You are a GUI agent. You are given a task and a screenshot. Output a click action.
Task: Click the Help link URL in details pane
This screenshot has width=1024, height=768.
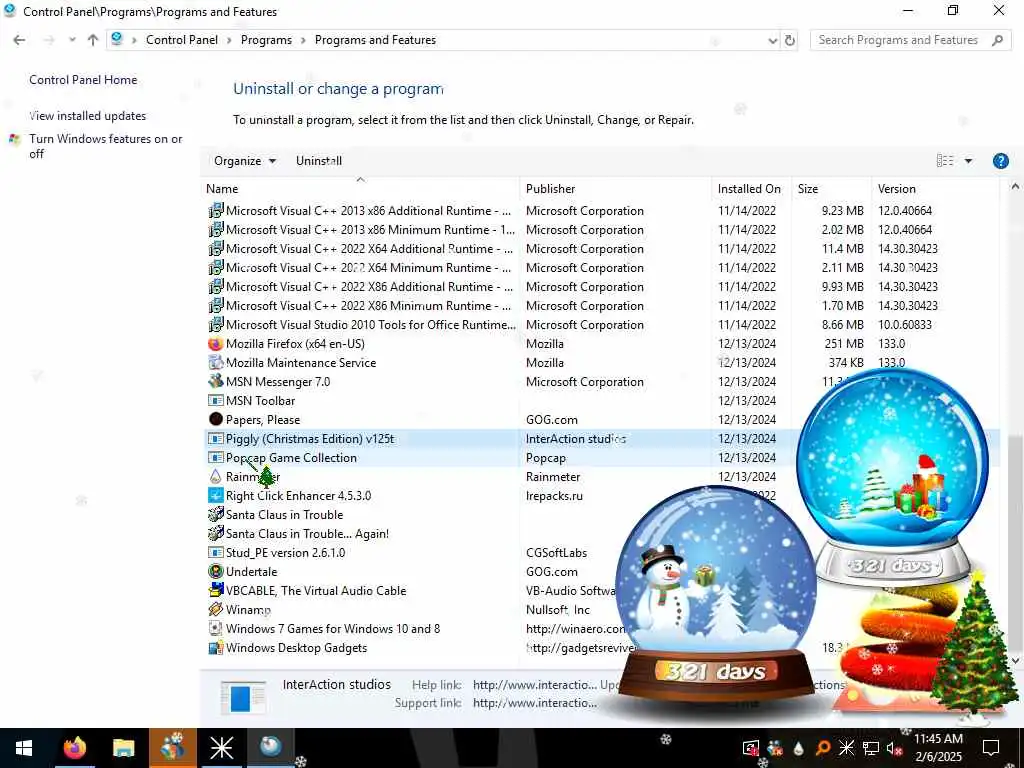(x=534, y=684)
